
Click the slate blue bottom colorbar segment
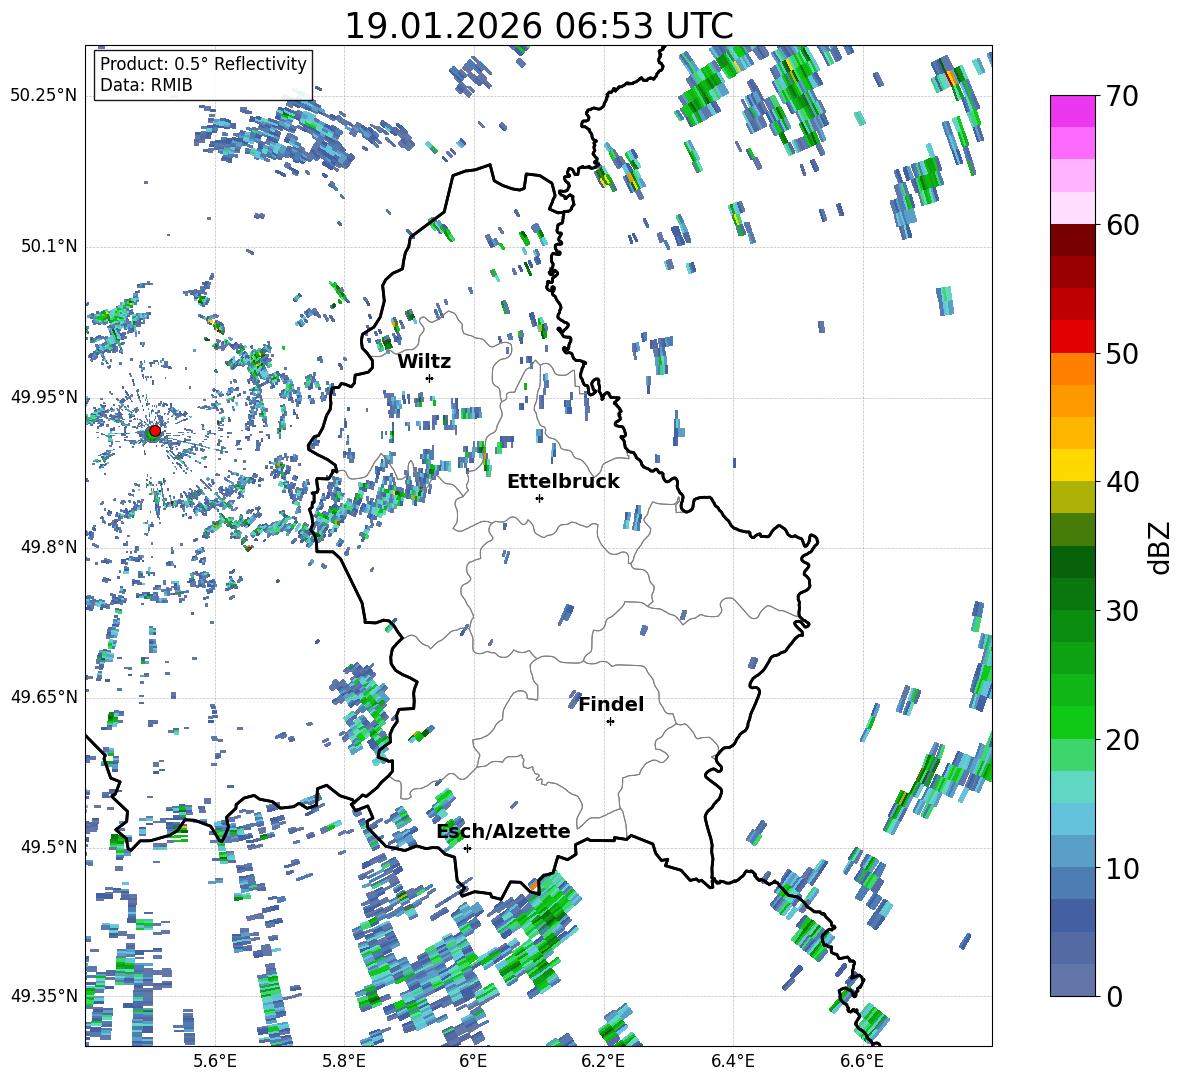pos(1072,980)
